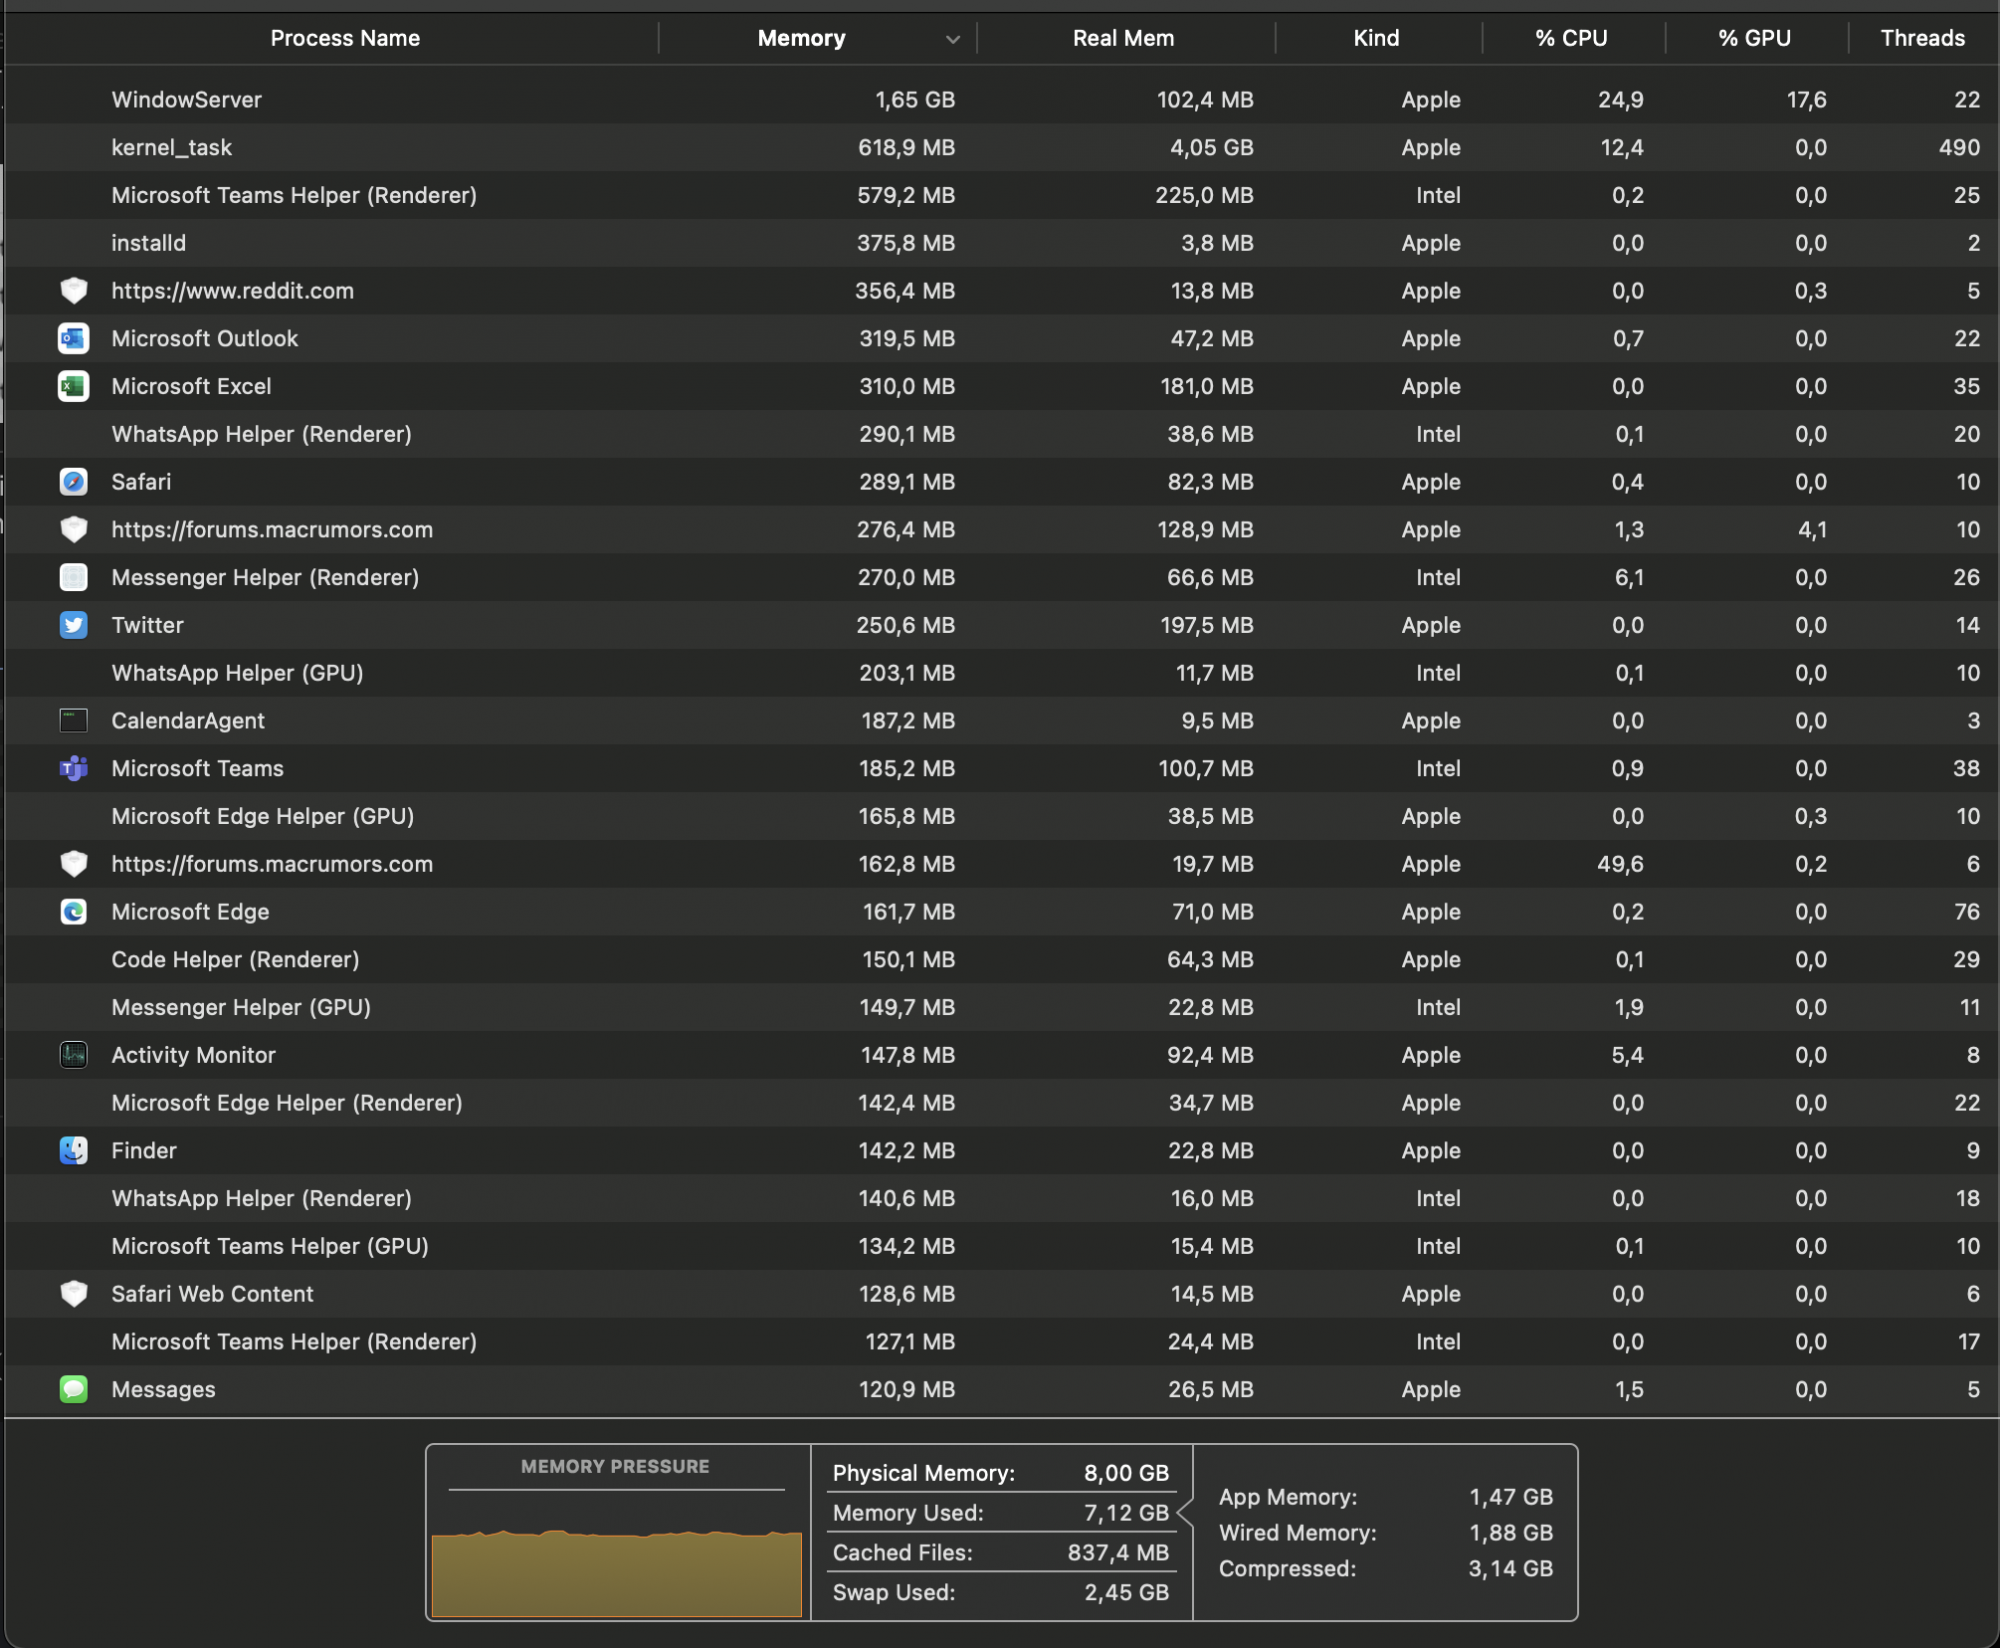Sort by Real Mem column header
Screen dimensions: 2000x1648
(x=1123, y=38)
